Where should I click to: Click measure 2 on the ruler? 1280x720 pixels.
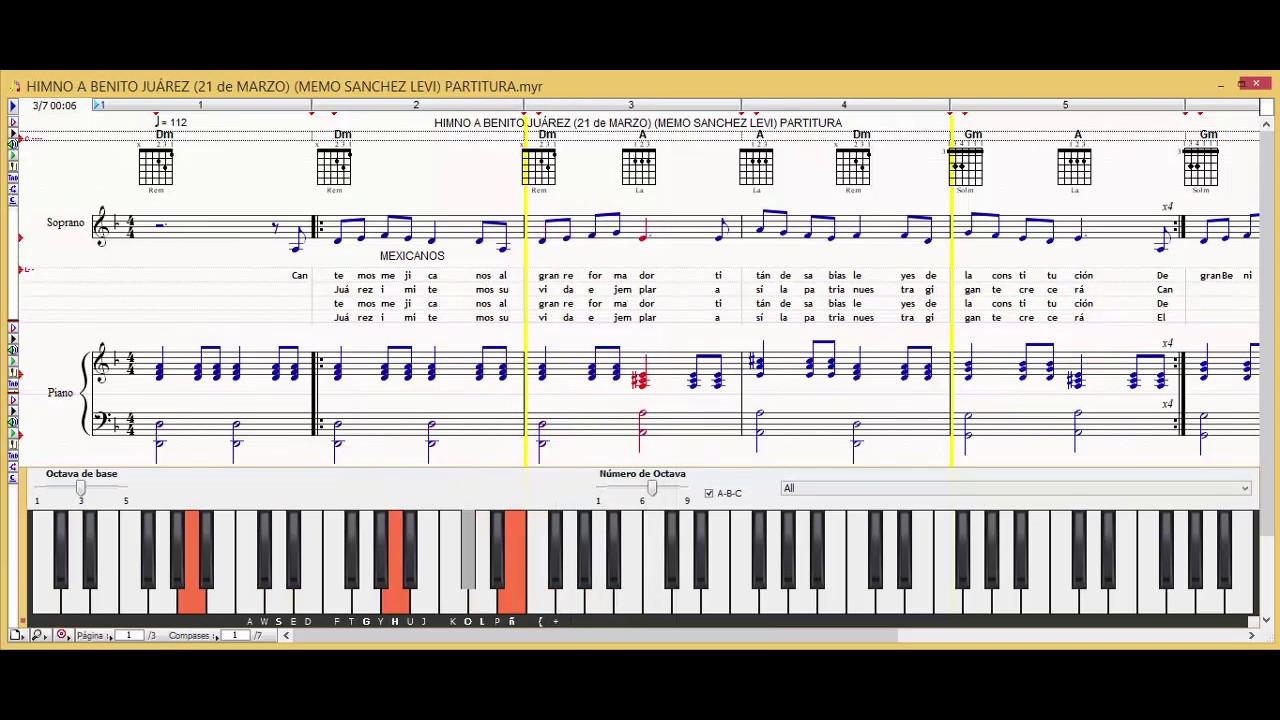[x=416, y=105]
